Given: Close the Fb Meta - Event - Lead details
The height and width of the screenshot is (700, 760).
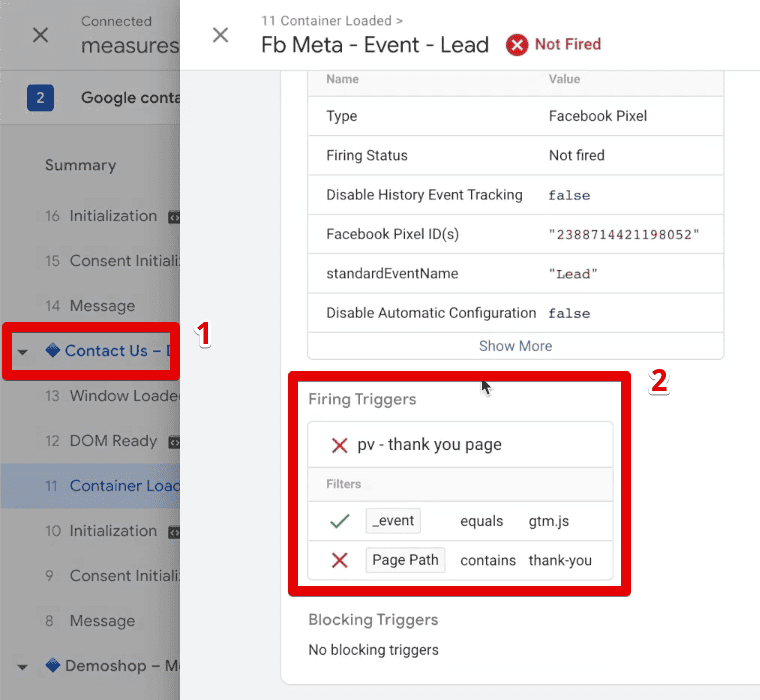Looking at the screenshot, I should tap(221, 35).
